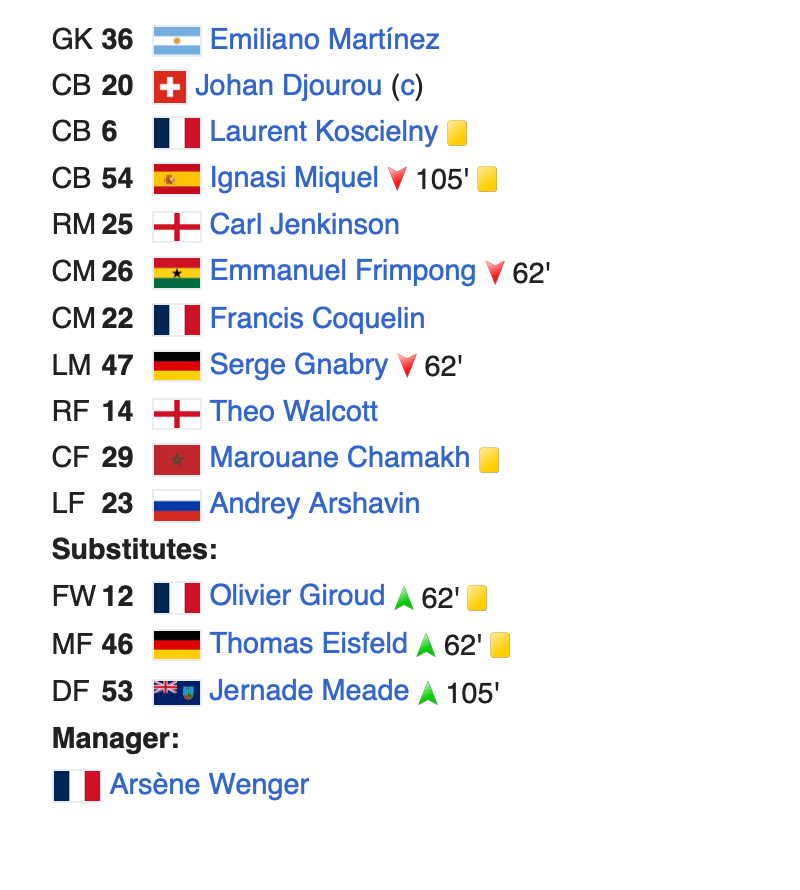
Task: Go to the Theo Walcott page
Action: tap(294, 412)
